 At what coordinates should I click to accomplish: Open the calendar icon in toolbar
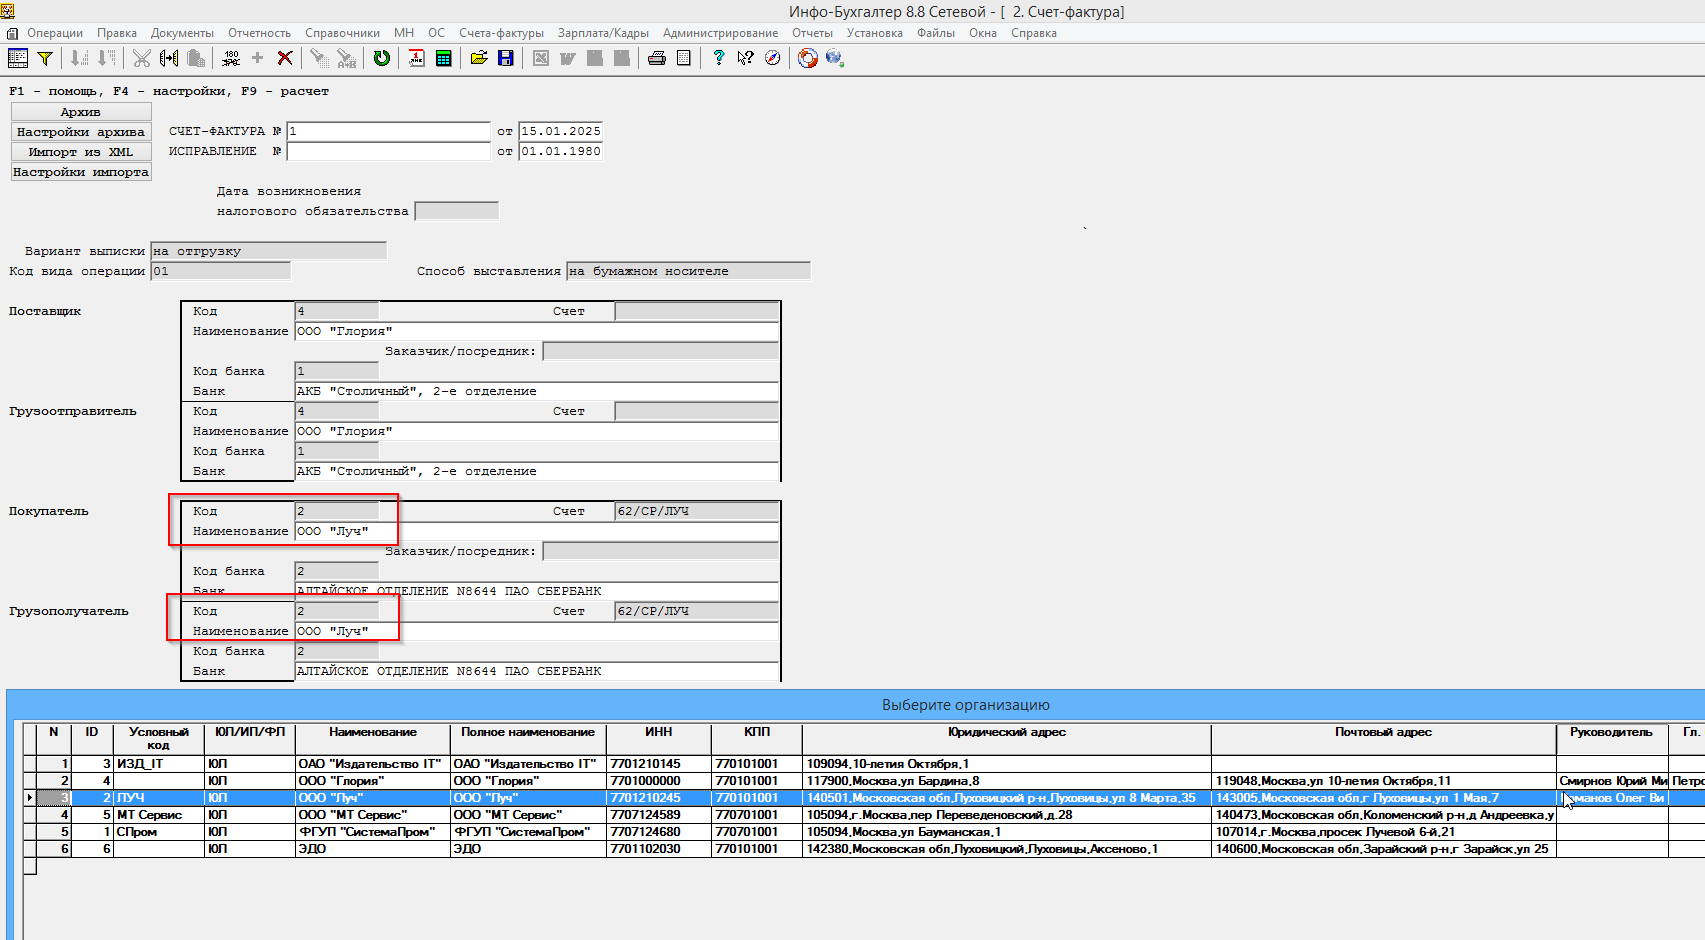coord(416,58)
